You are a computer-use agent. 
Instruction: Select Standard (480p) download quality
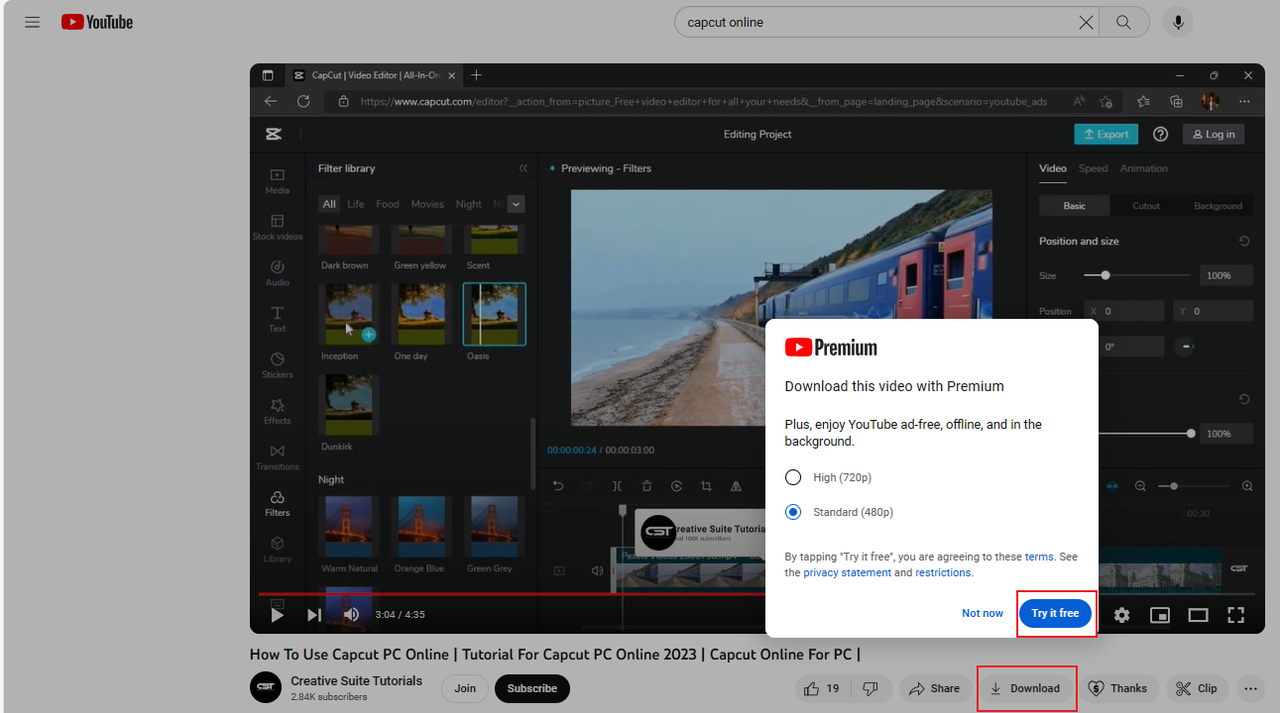794,512
